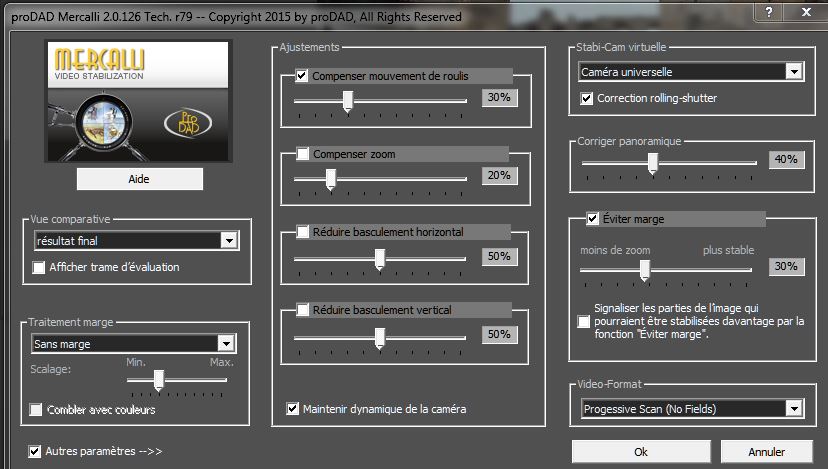Uncheck the Autres paramètres checkbox

[34, 451]
